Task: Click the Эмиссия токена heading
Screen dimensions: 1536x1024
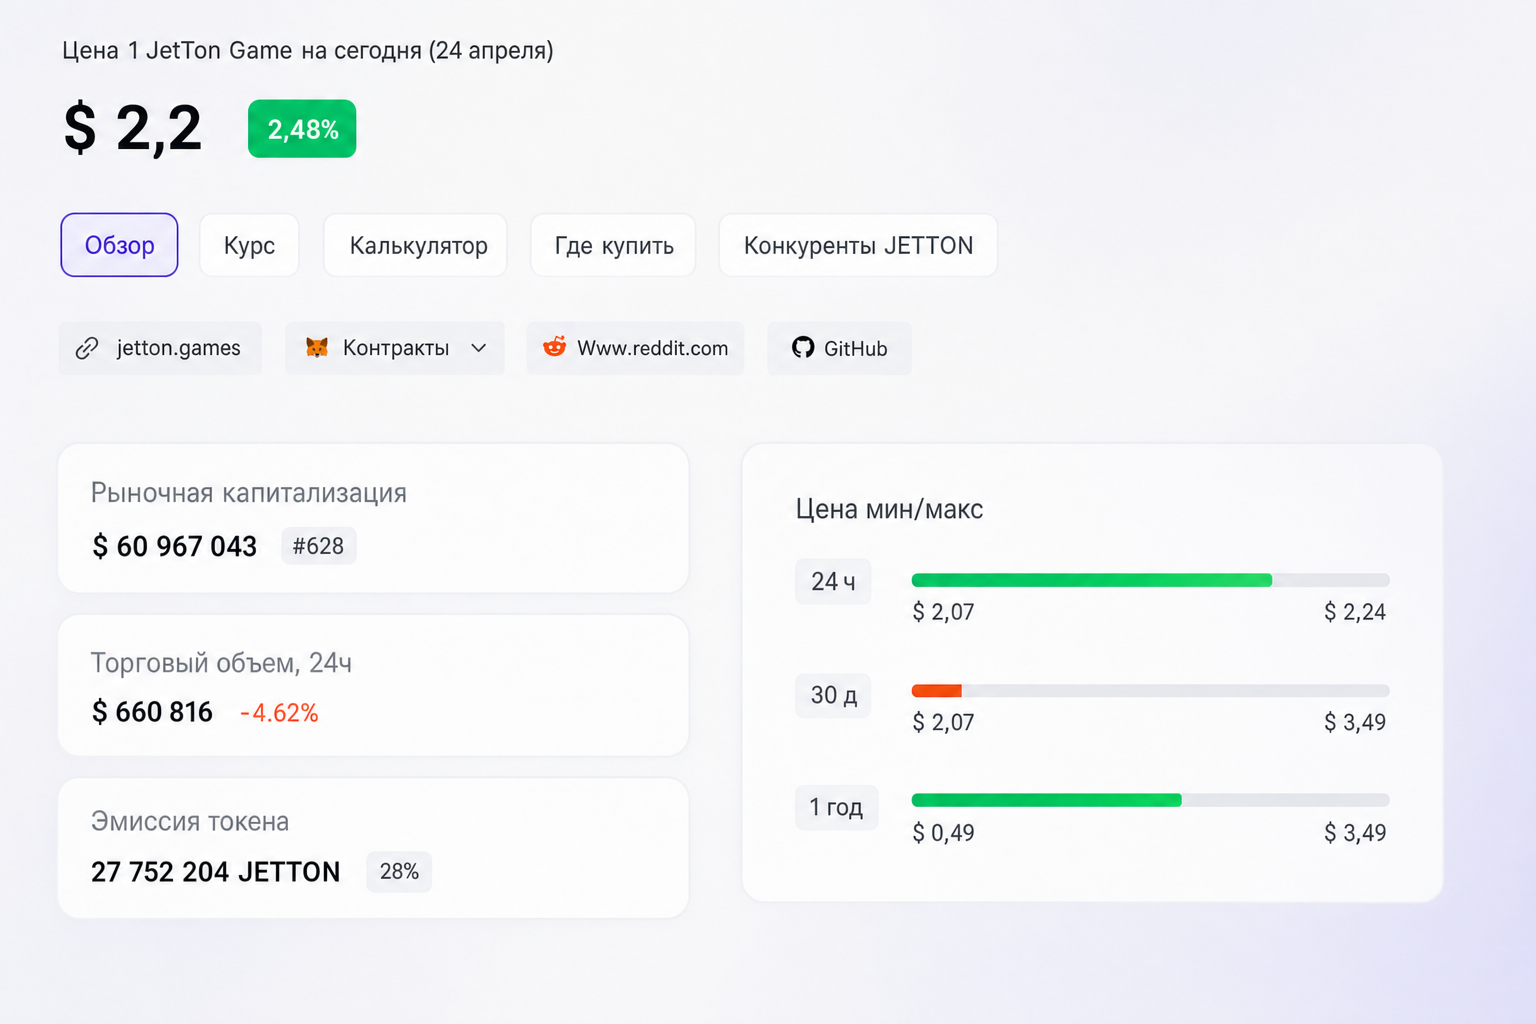Action: [x=190, y=821]
